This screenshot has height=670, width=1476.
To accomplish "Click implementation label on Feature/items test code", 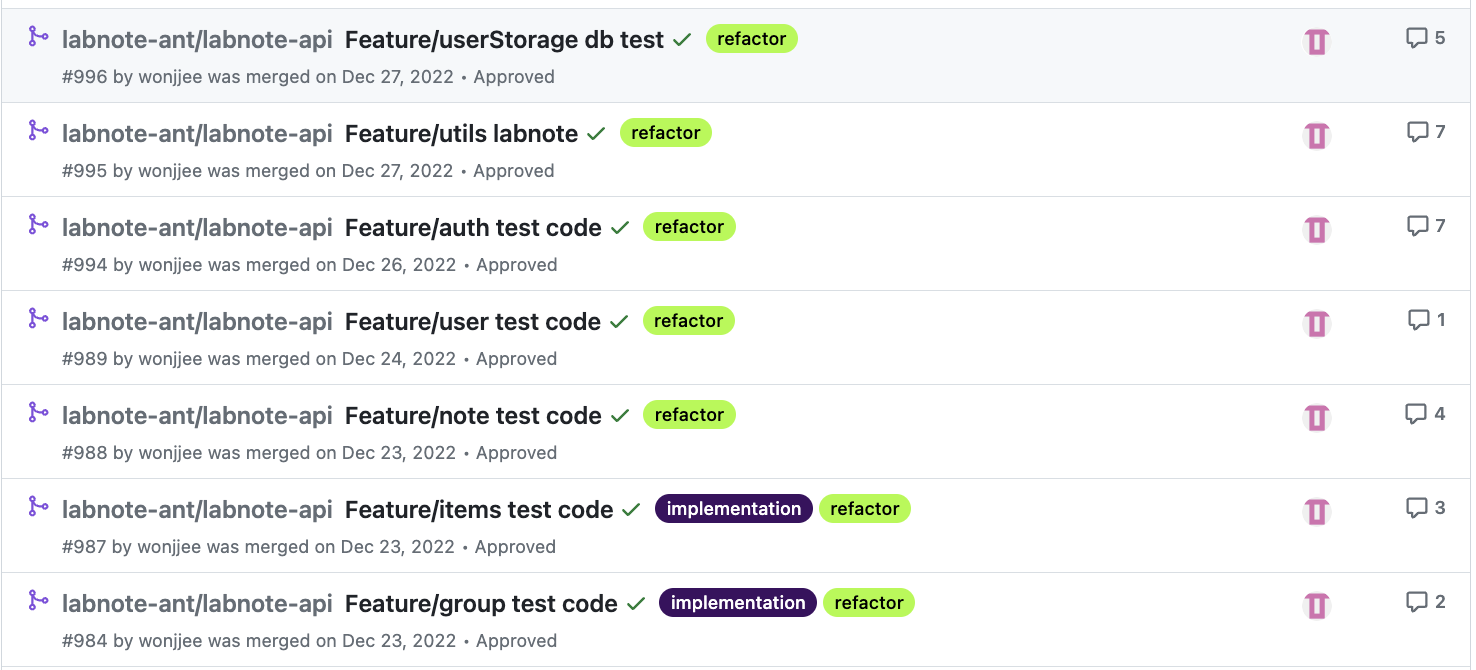I will click(734, 509).
